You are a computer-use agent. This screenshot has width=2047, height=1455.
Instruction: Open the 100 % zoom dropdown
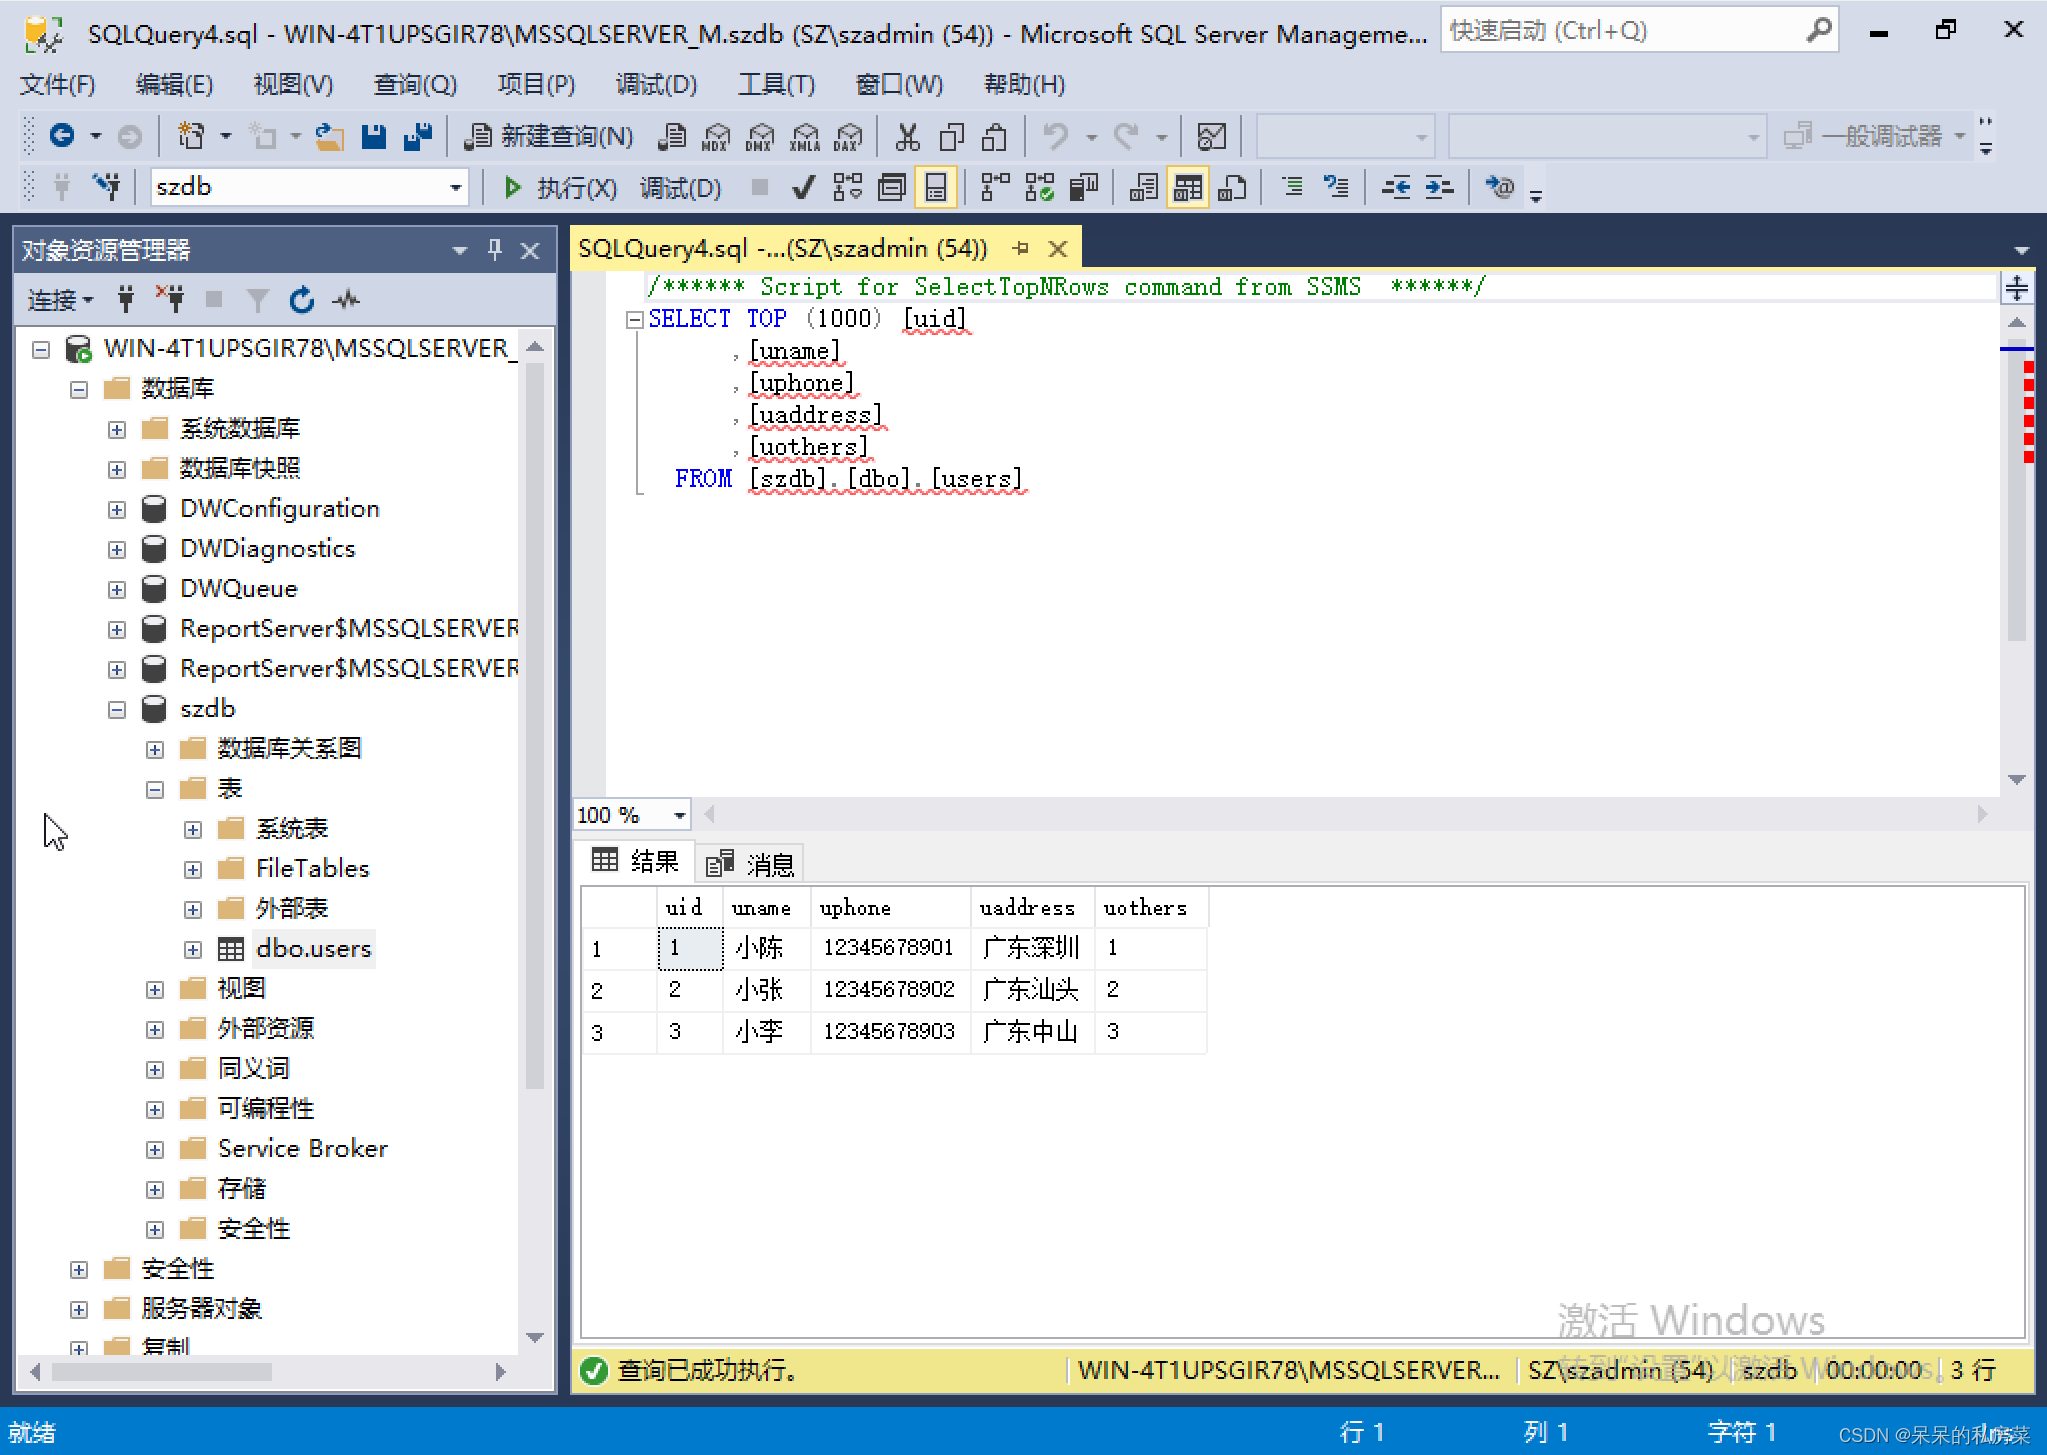679,815
